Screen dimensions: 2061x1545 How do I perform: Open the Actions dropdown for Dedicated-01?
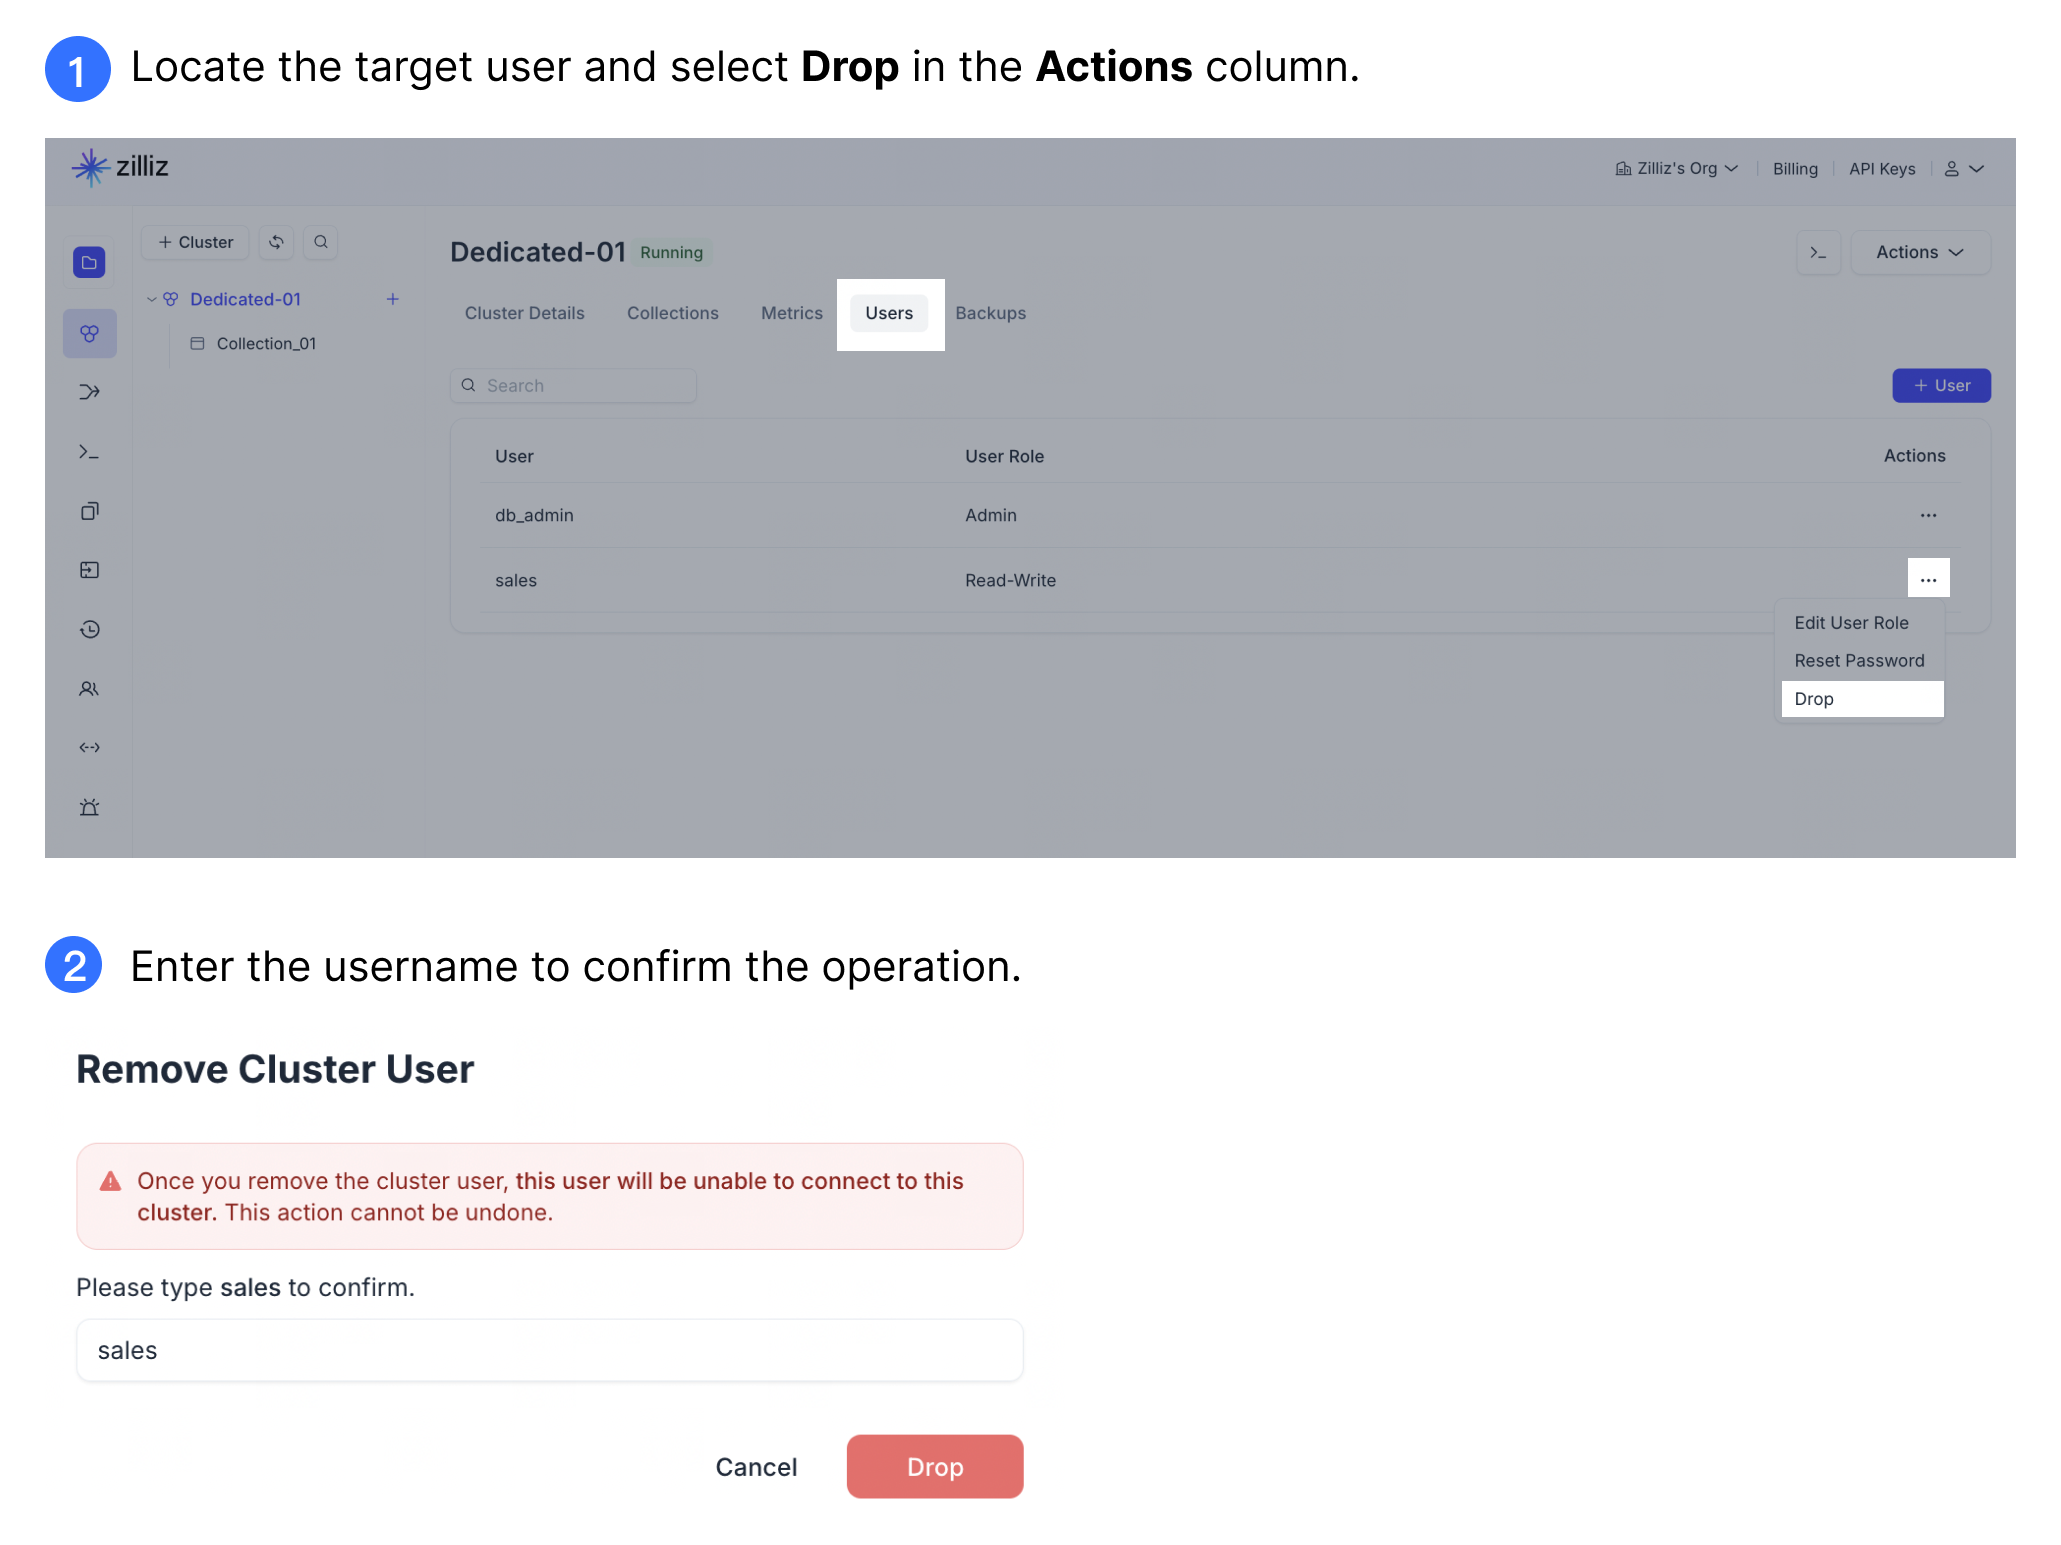[1919, 252]
